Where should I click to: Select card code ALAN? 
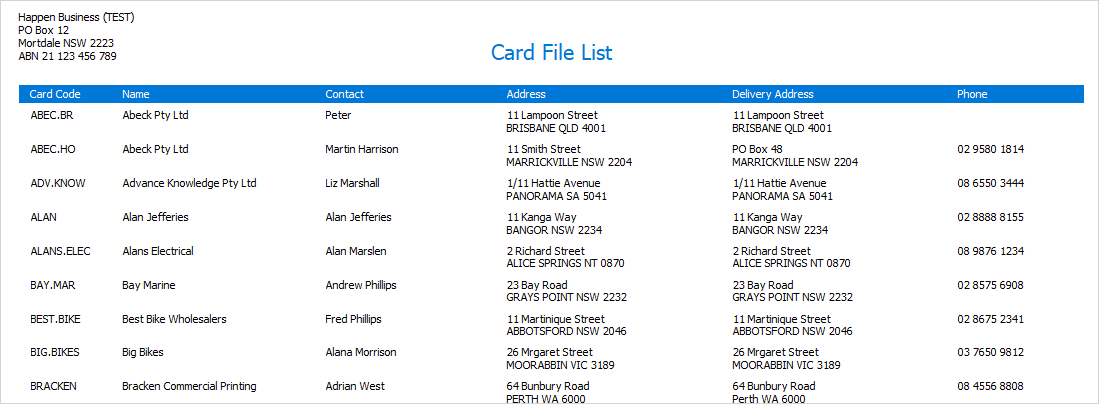(43, 217)
